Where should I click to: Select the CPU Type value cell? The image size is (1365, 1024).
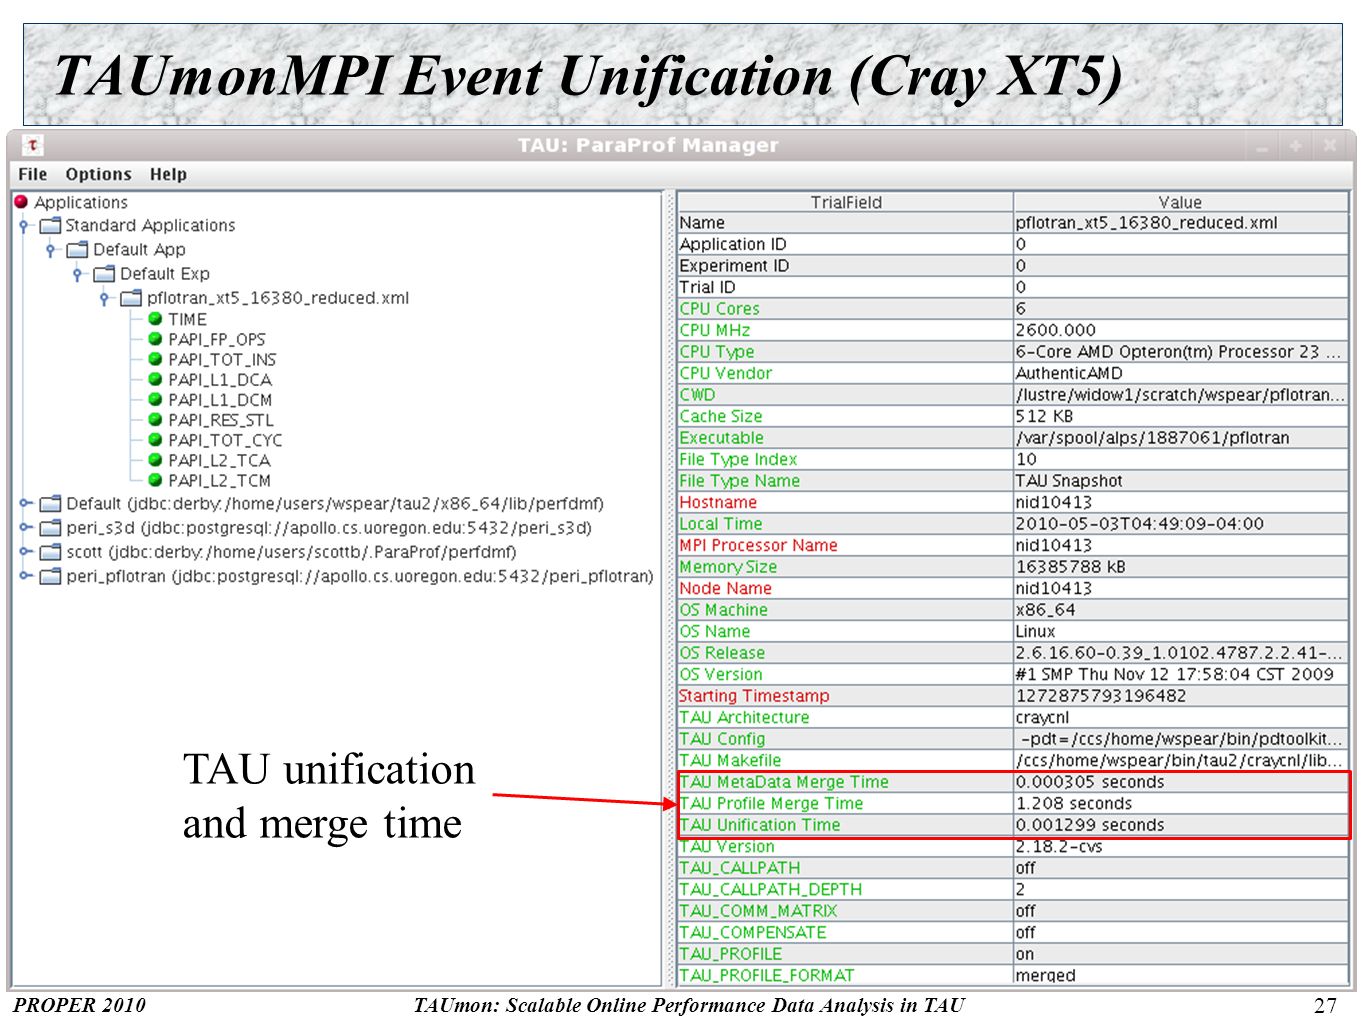1181,352
